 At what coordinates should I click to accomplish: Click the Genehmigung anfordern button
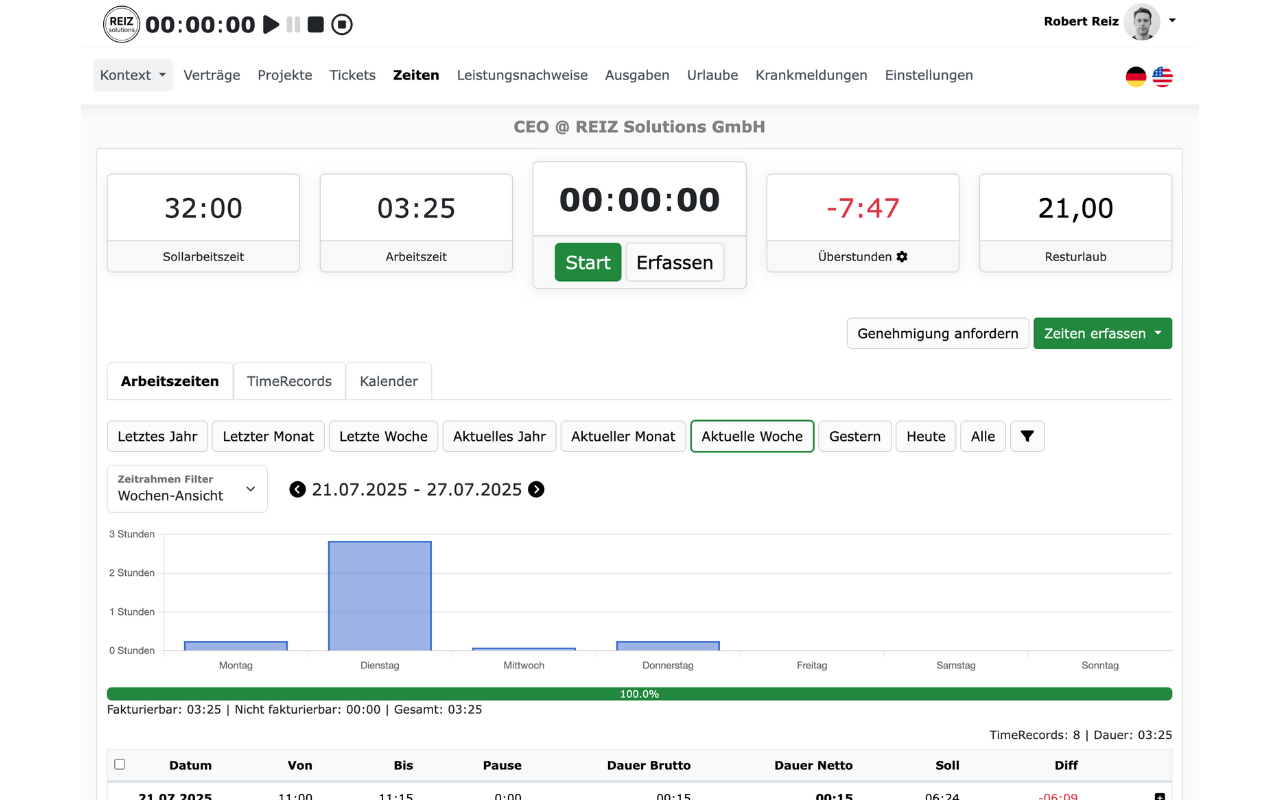(x=938, y=334)
